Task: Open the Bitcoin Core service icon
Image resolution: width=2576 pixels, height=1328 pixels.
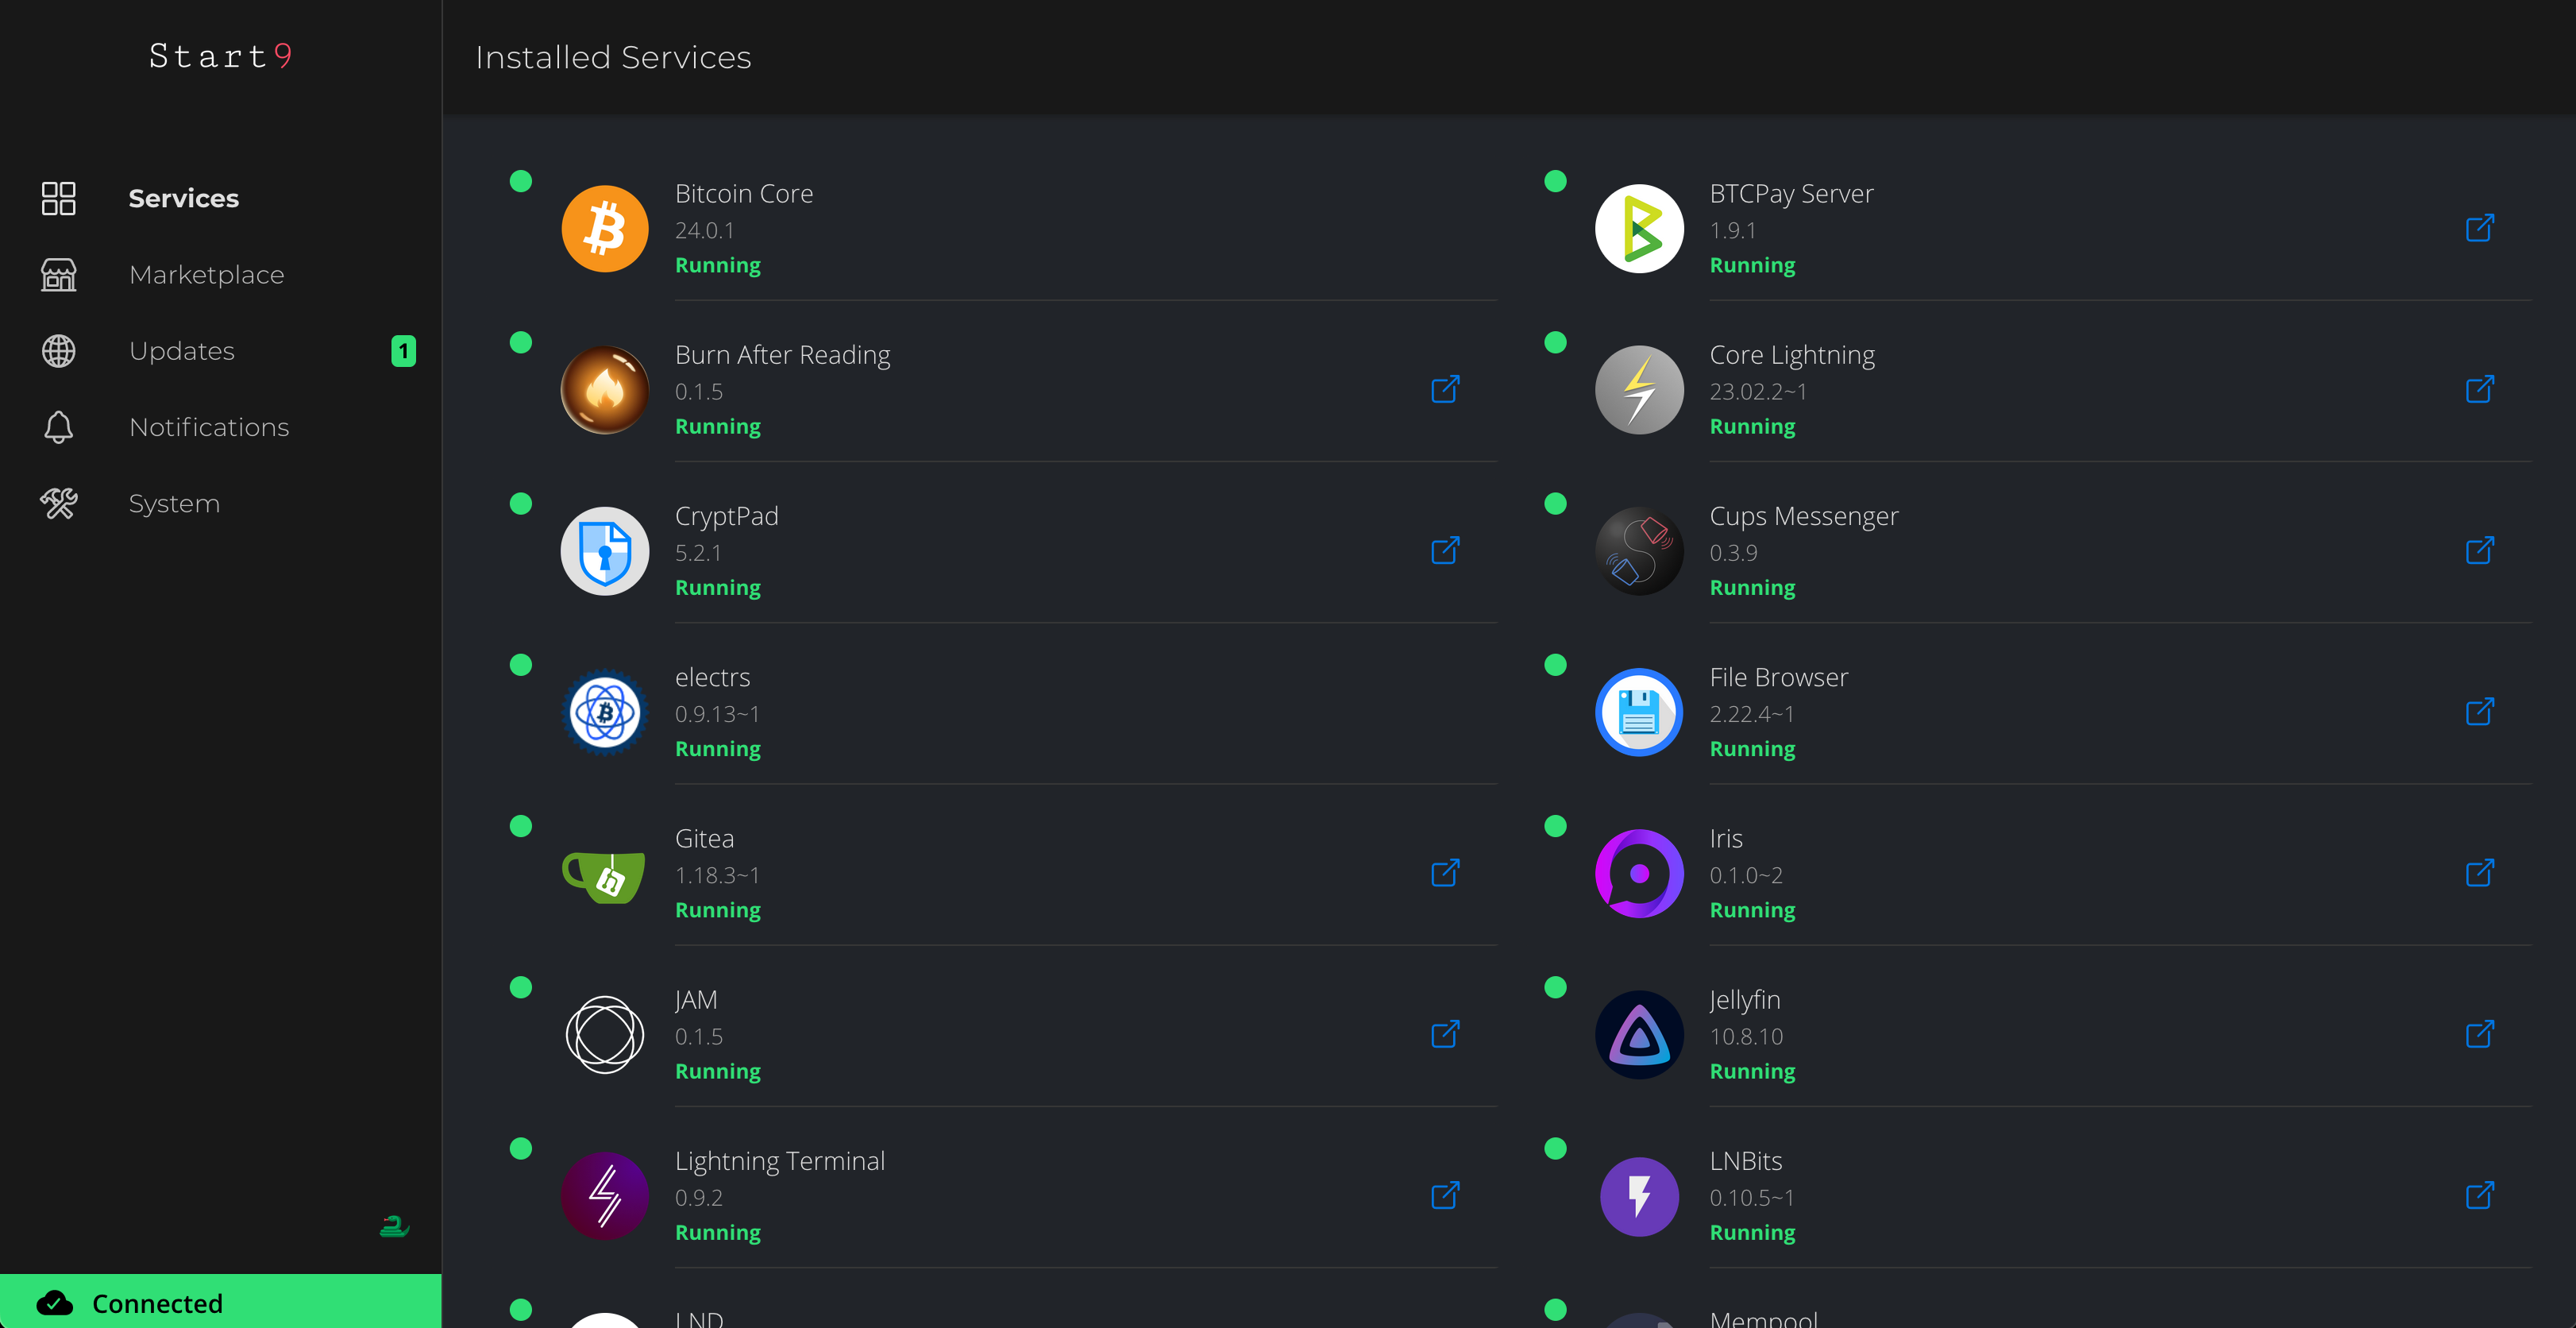Action: 605,228
